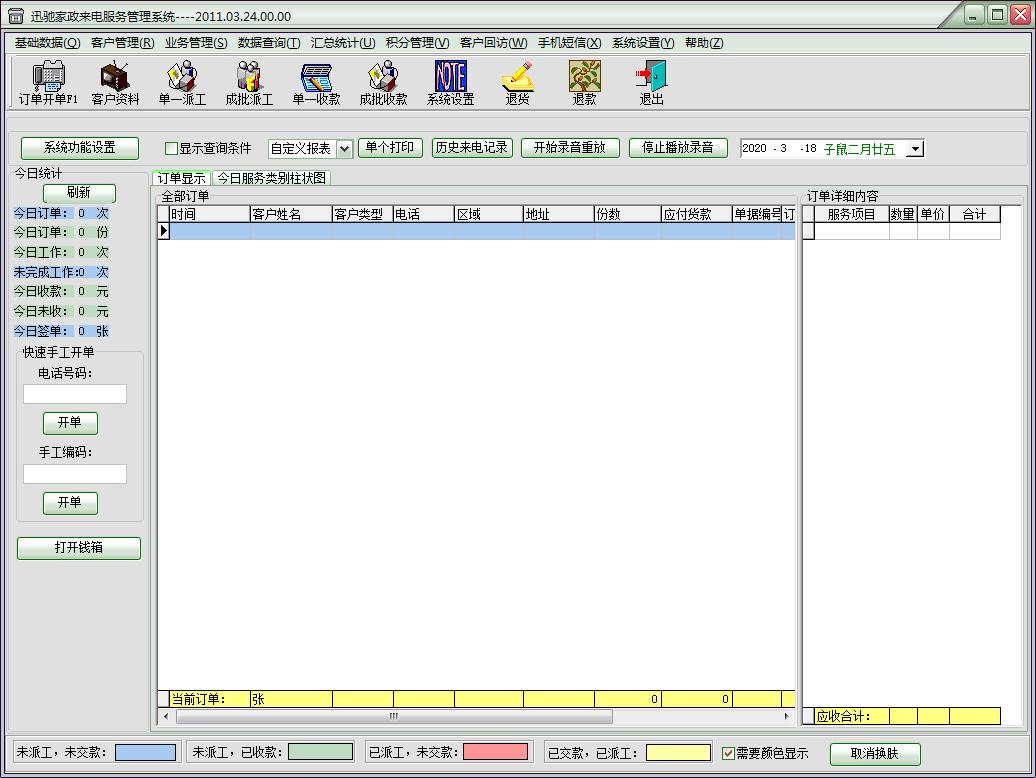
Task: Click 份数 column header
Action: click(x=628, y=214)
